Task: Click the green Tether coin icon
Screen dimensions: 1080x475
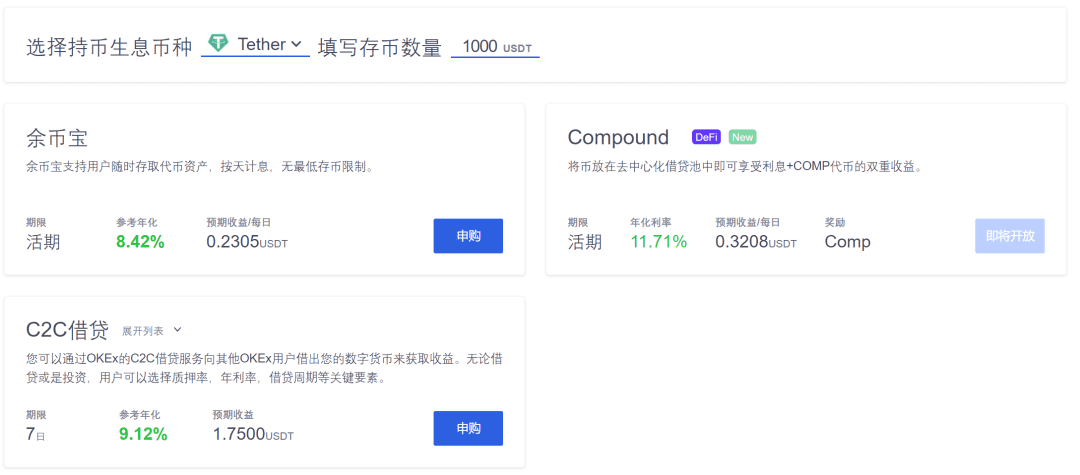Action: (218, 43)
